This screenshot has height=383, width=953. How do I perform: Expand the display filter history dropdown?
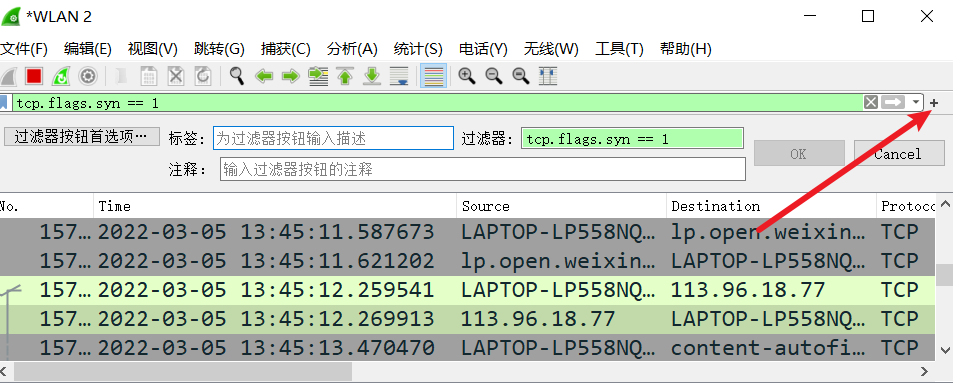point(916,103)
